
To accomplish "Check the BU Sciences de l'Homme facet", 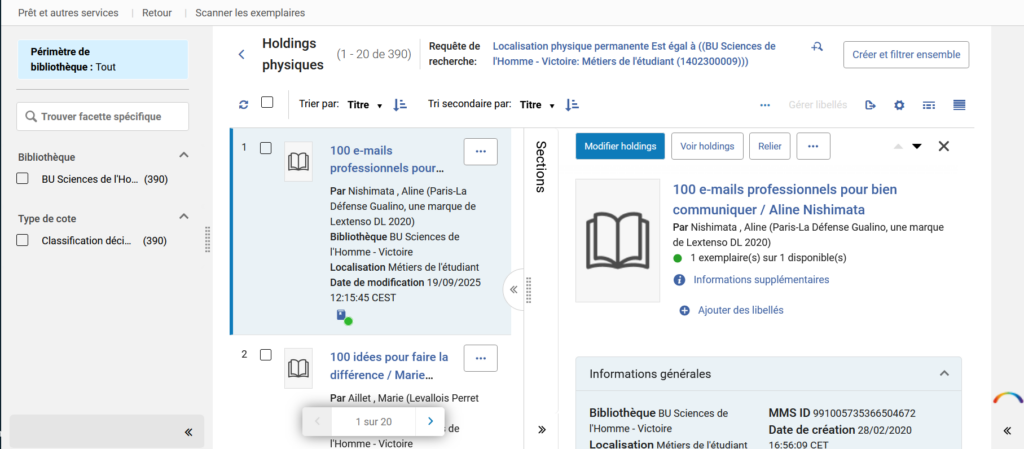I will coord(23,179).
